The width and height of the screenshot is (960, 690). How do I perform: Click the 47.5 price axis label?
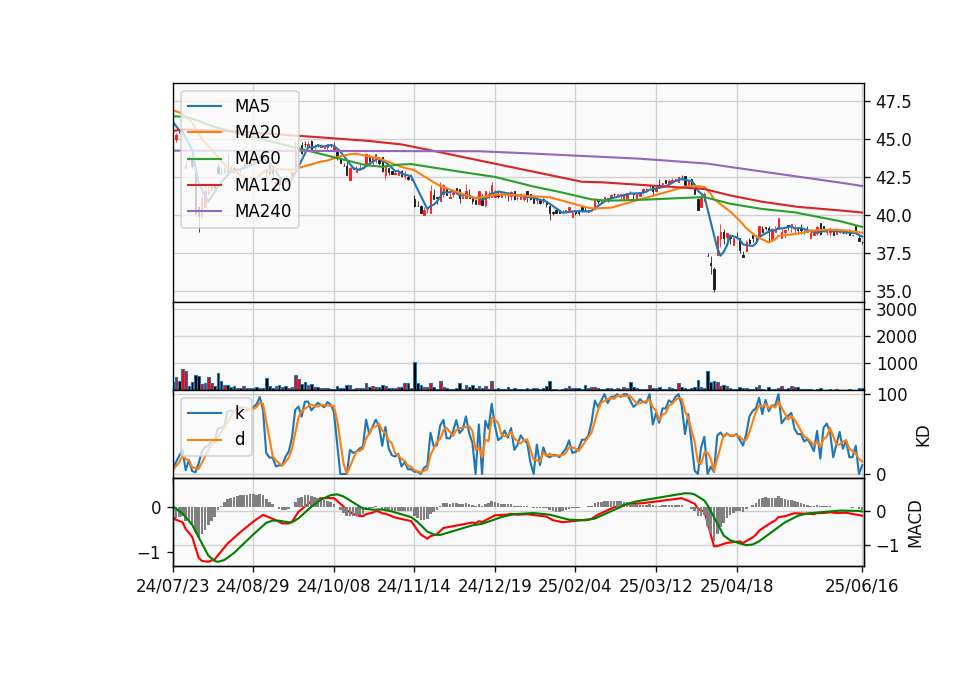893,102
